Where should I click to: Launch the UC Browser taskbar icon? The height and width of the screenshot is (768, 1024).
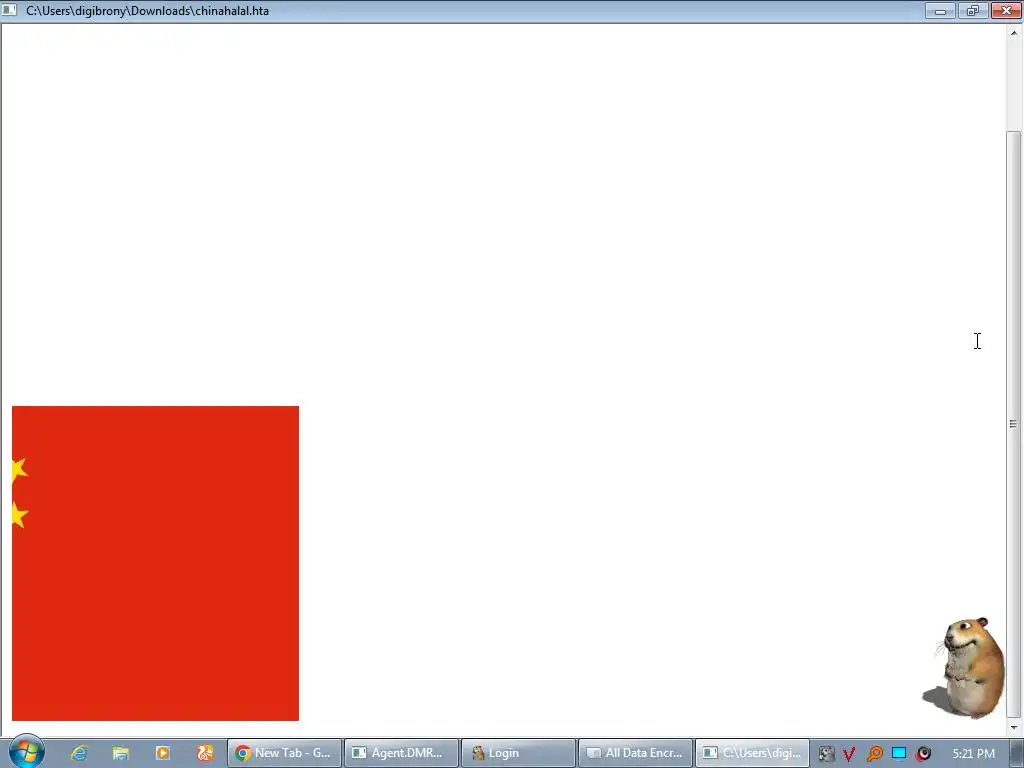[x=205, y=753]
